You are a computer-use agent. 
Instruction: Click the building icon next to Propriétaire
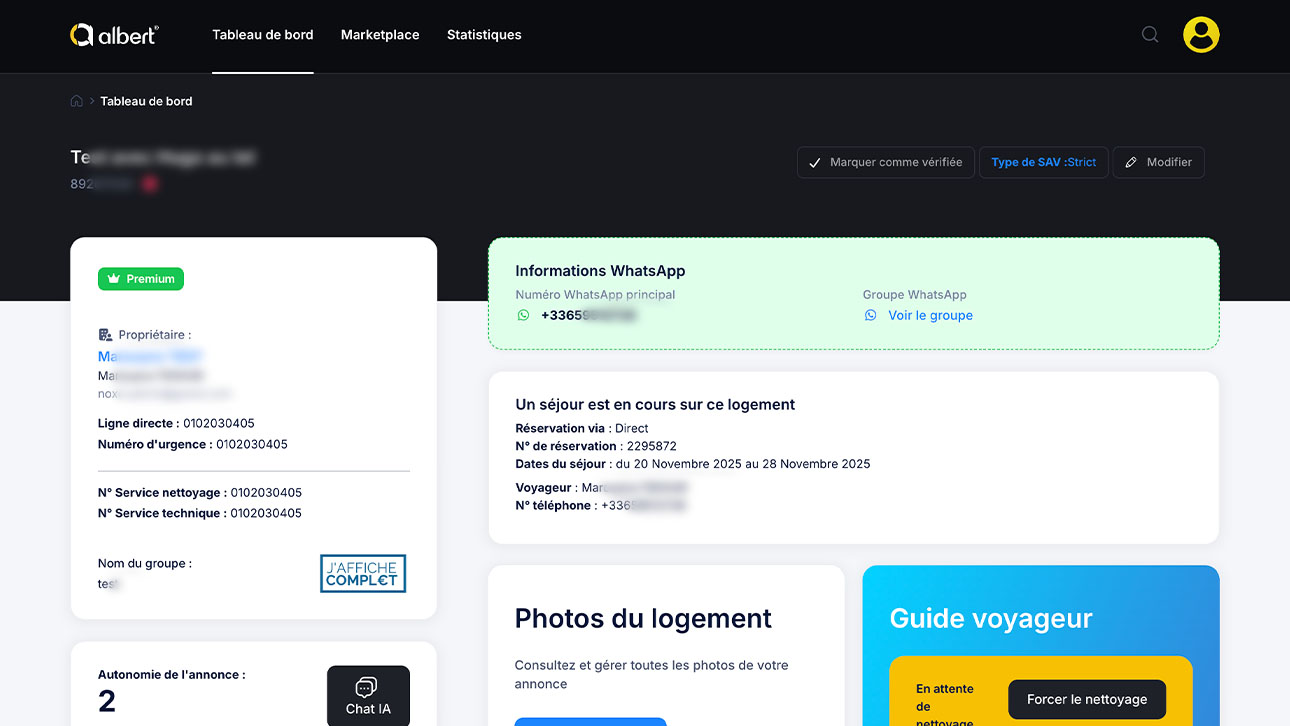(105, 335)
